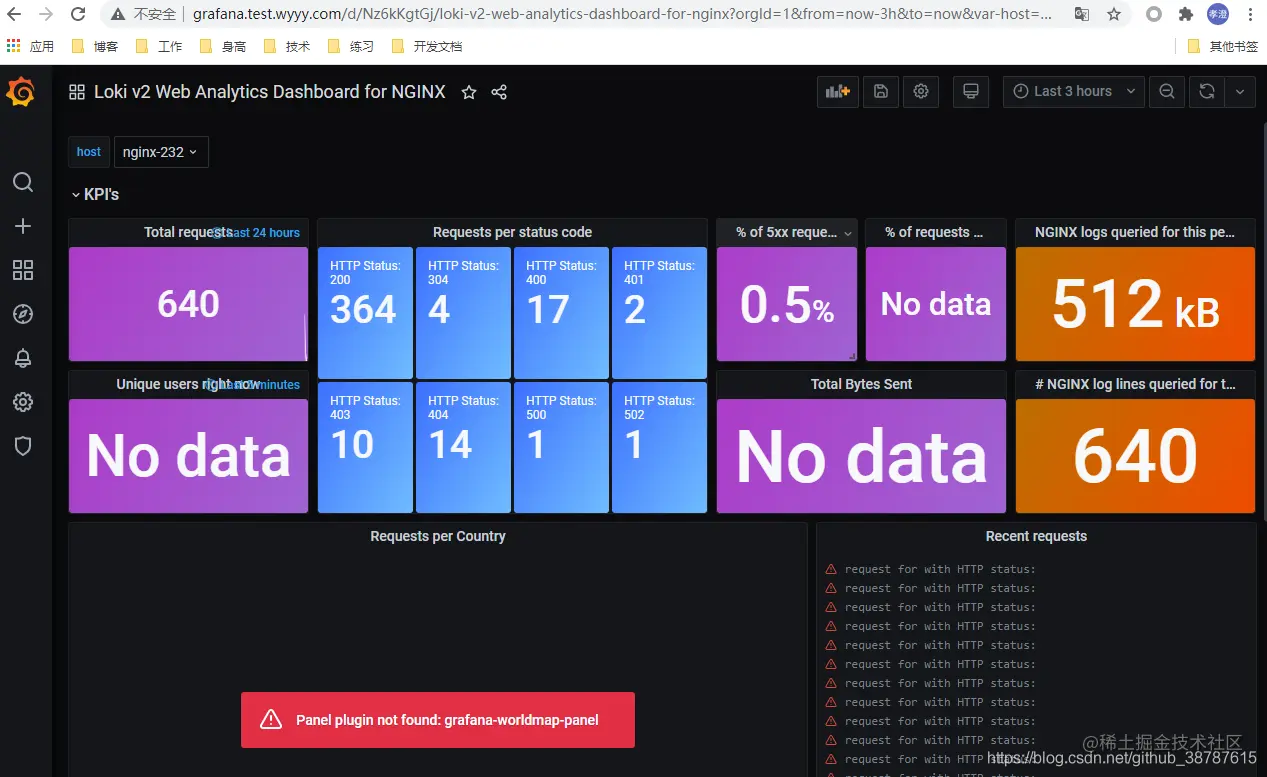Star this dashboard as favorite
This screenshot has width=1267, height=777.
[x=469, y=92]
